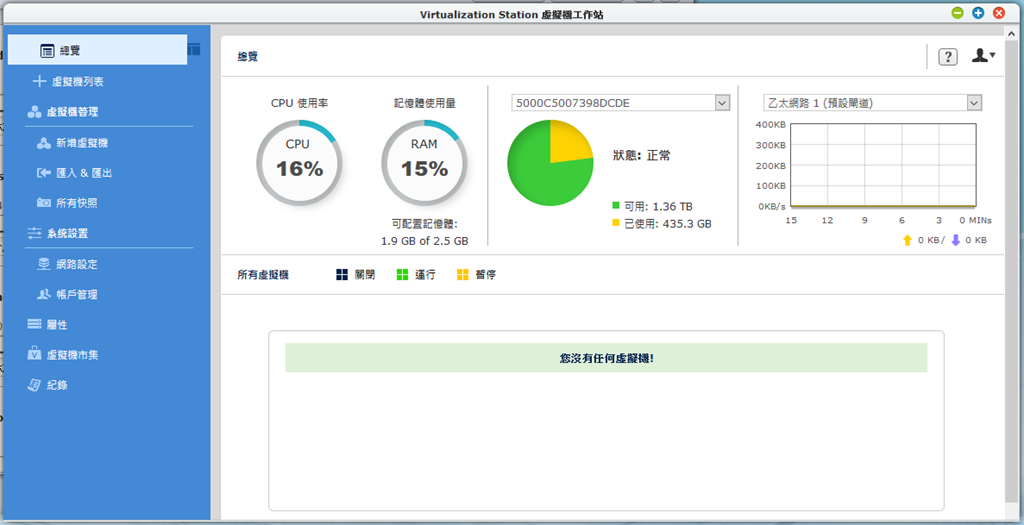Click the green 運行 status filter icon
Viewport: 1024px width, 525px height.
click(402, 275)
